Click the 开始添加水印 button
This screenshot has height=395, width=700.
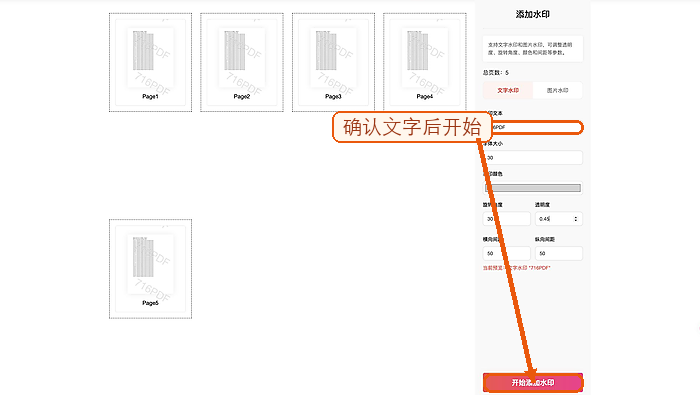(x=533, y=383)
